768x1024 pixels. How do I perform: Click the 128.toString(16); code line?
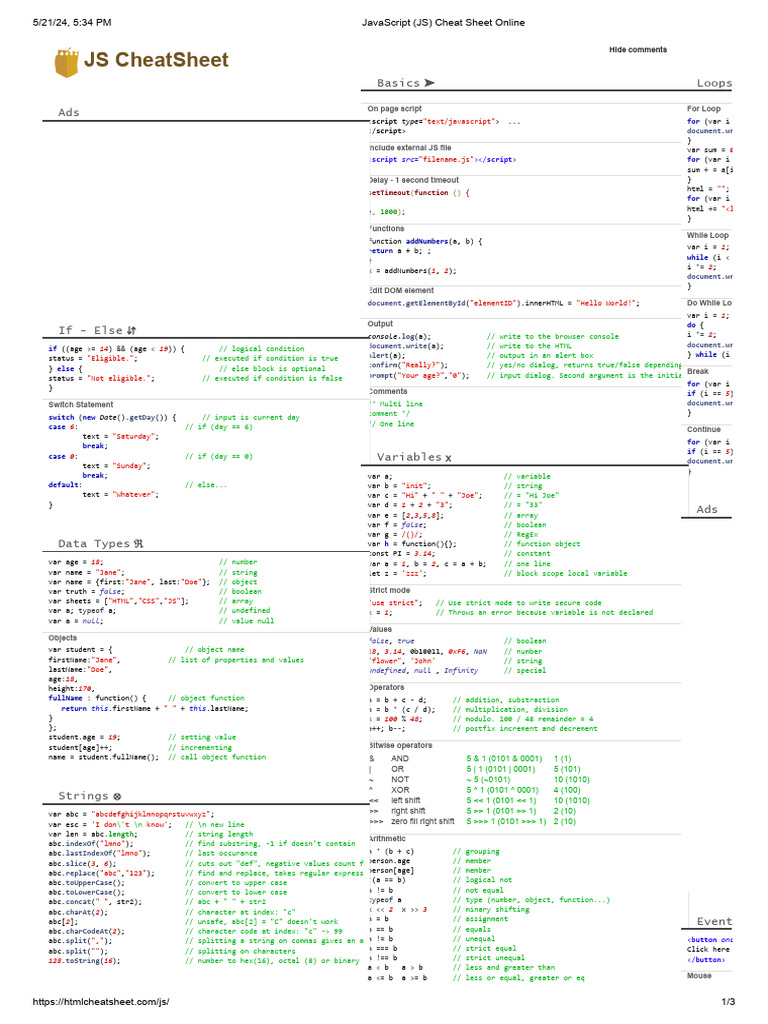tap(84, 961)
